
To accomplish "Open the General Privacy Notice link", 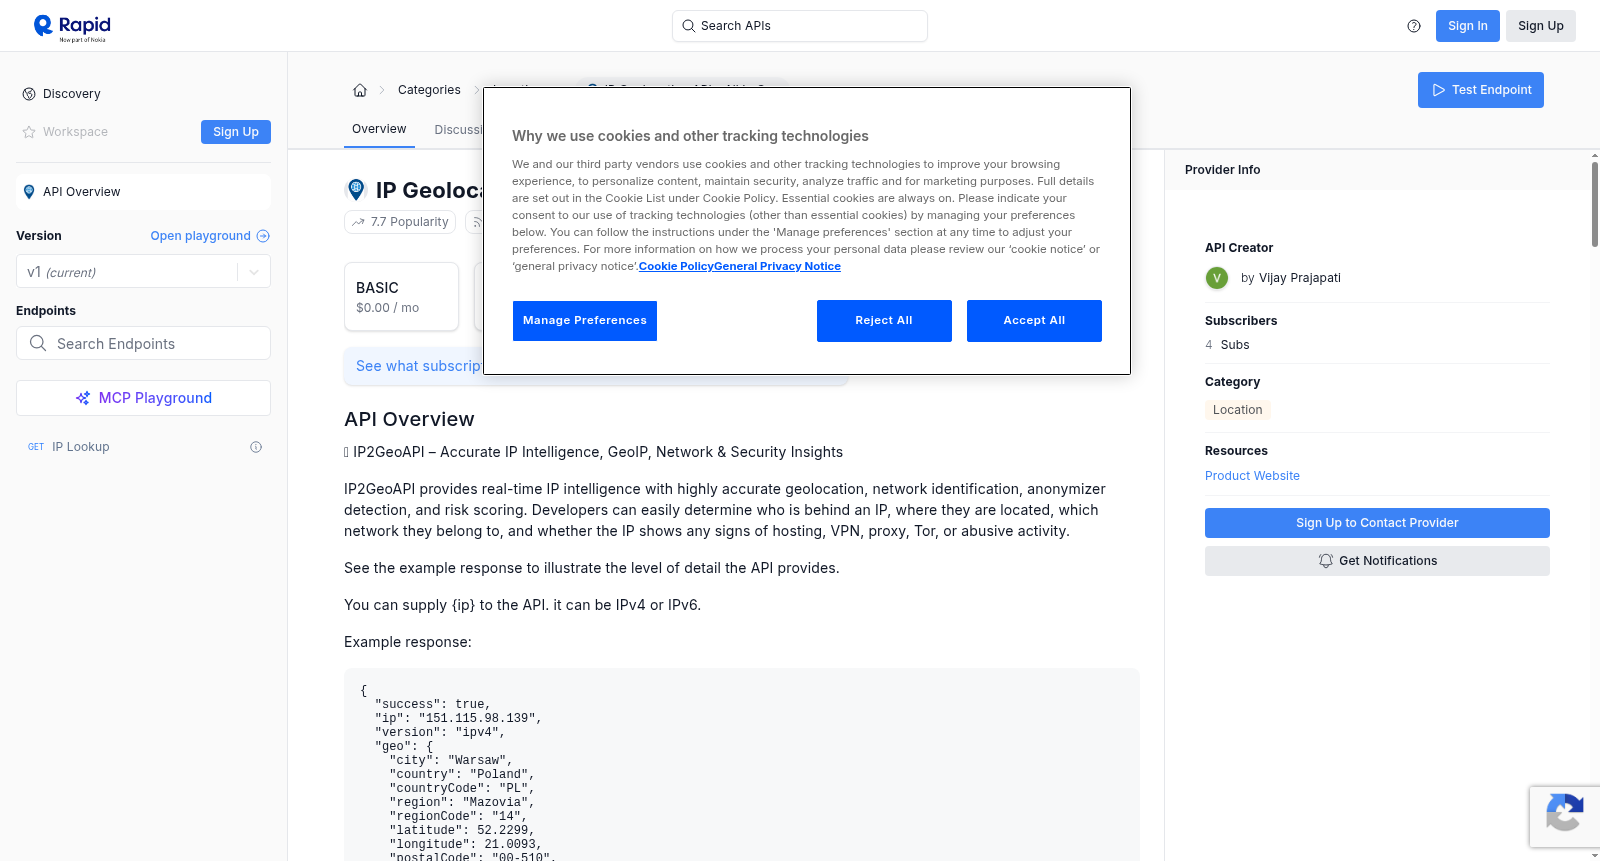I will pyautogui.click(x=777, y=266).
